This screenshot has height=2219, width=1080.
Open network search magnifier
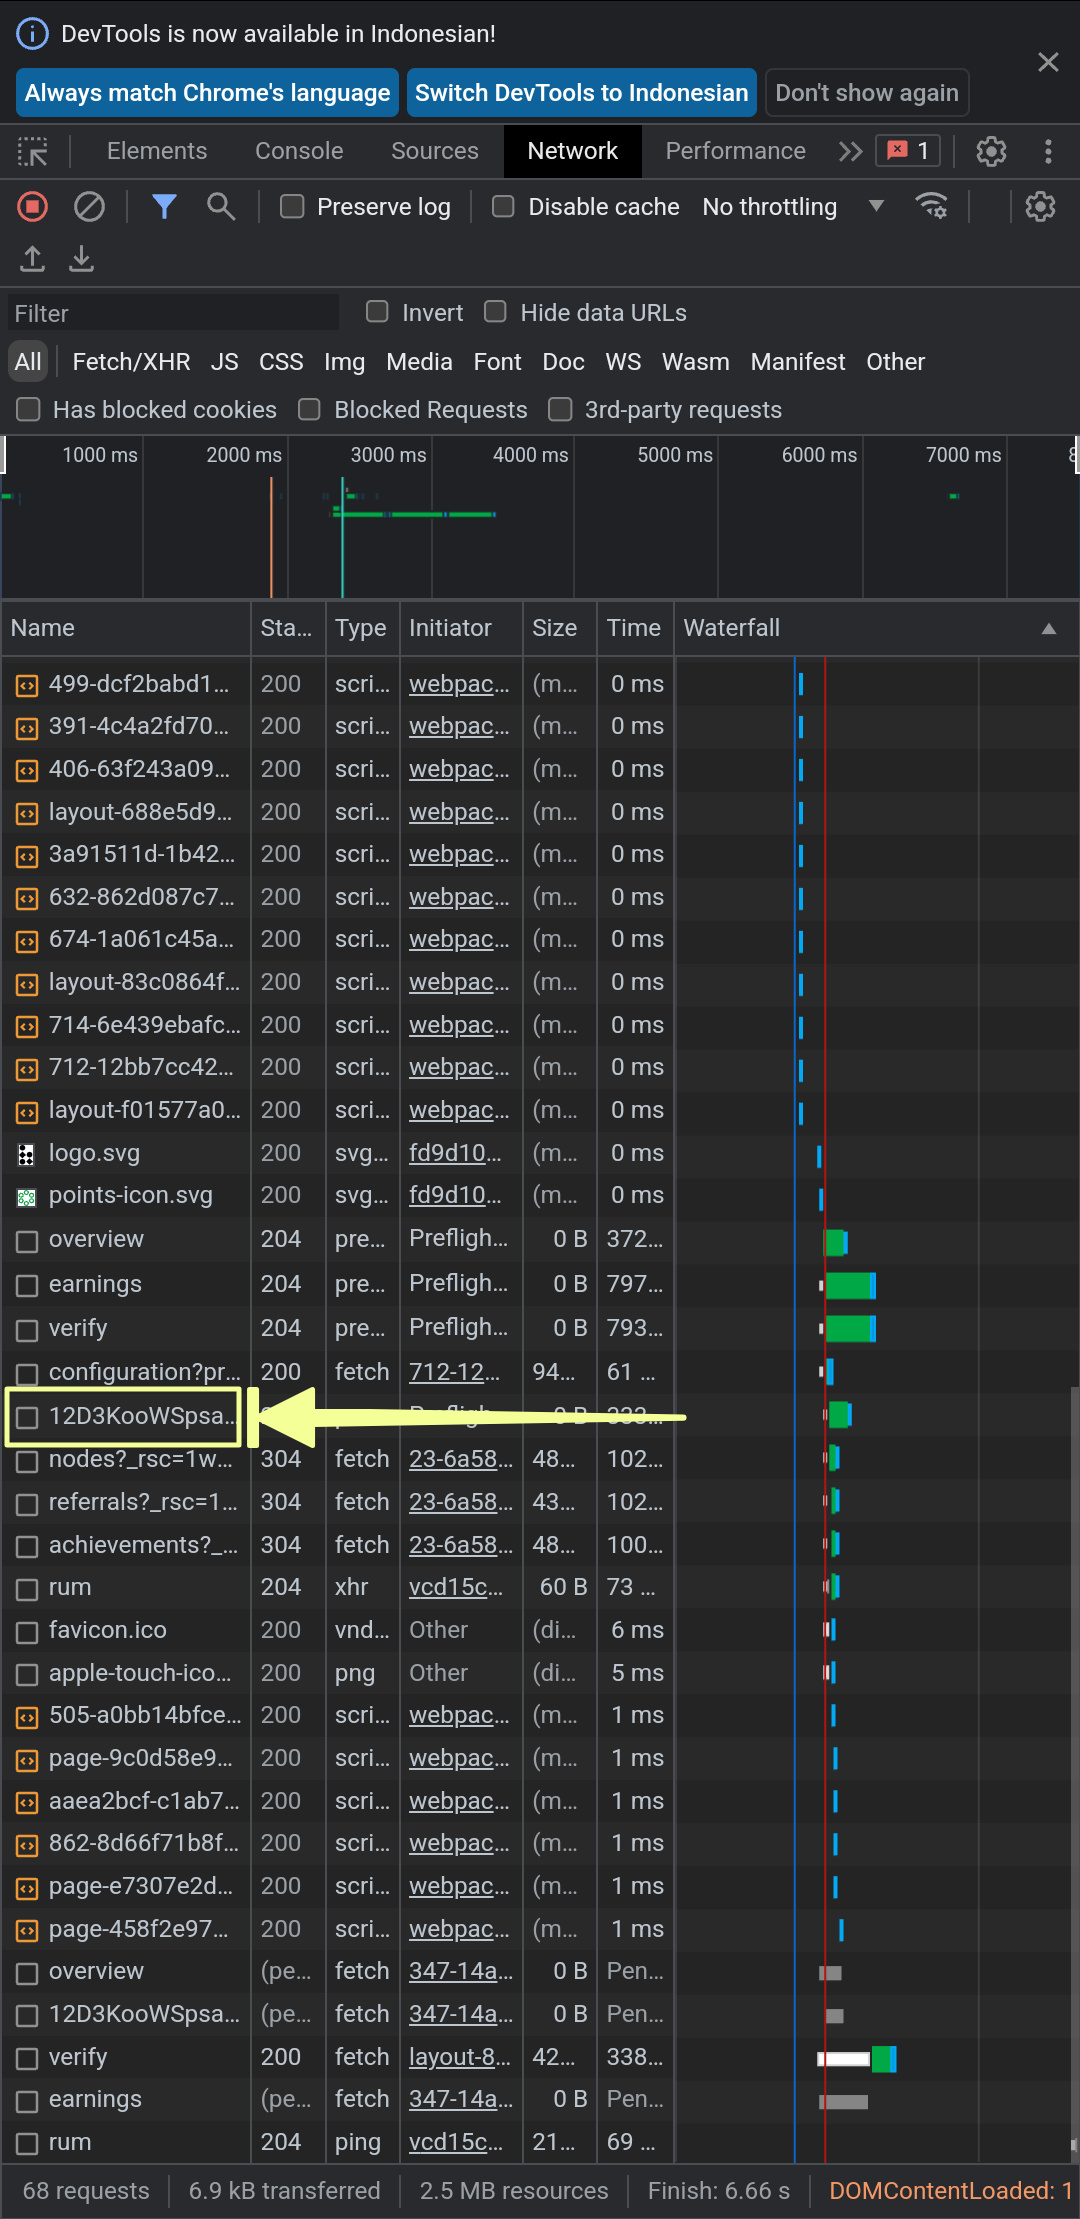pyautogui.click(x=221, y=207)
